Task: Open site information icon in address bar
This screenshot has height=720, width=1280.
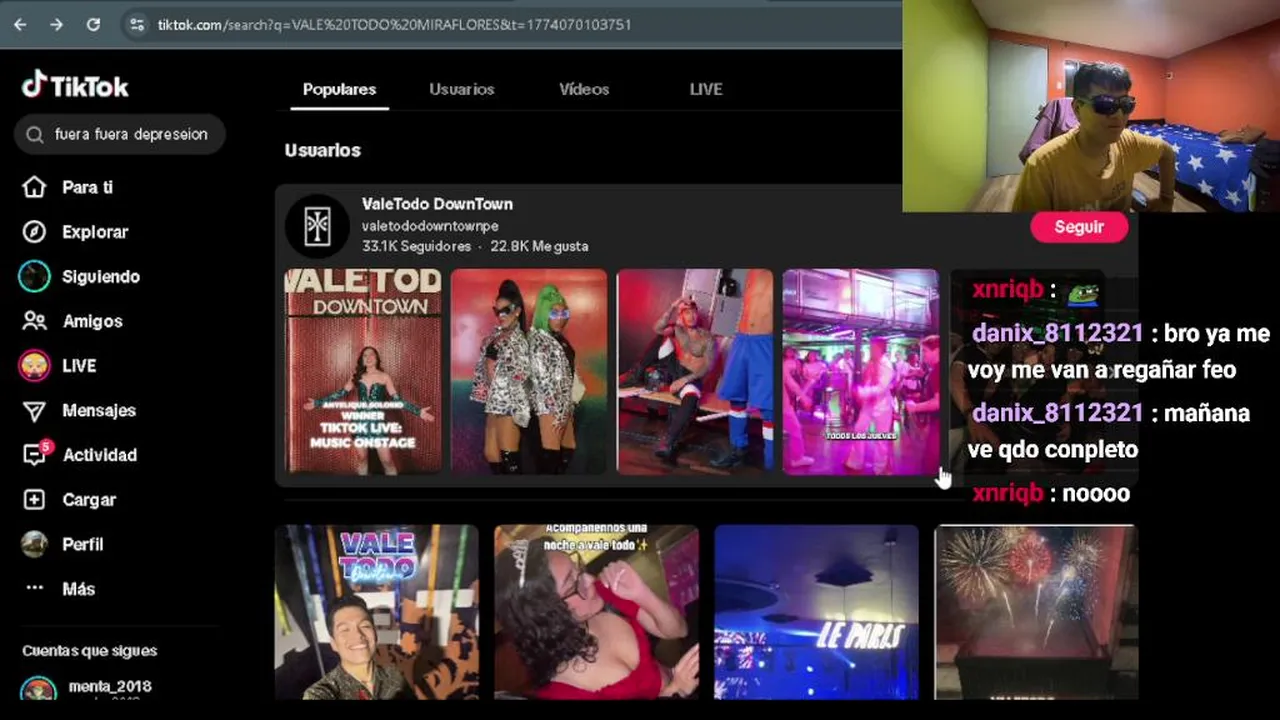Action: click(138, 24)
